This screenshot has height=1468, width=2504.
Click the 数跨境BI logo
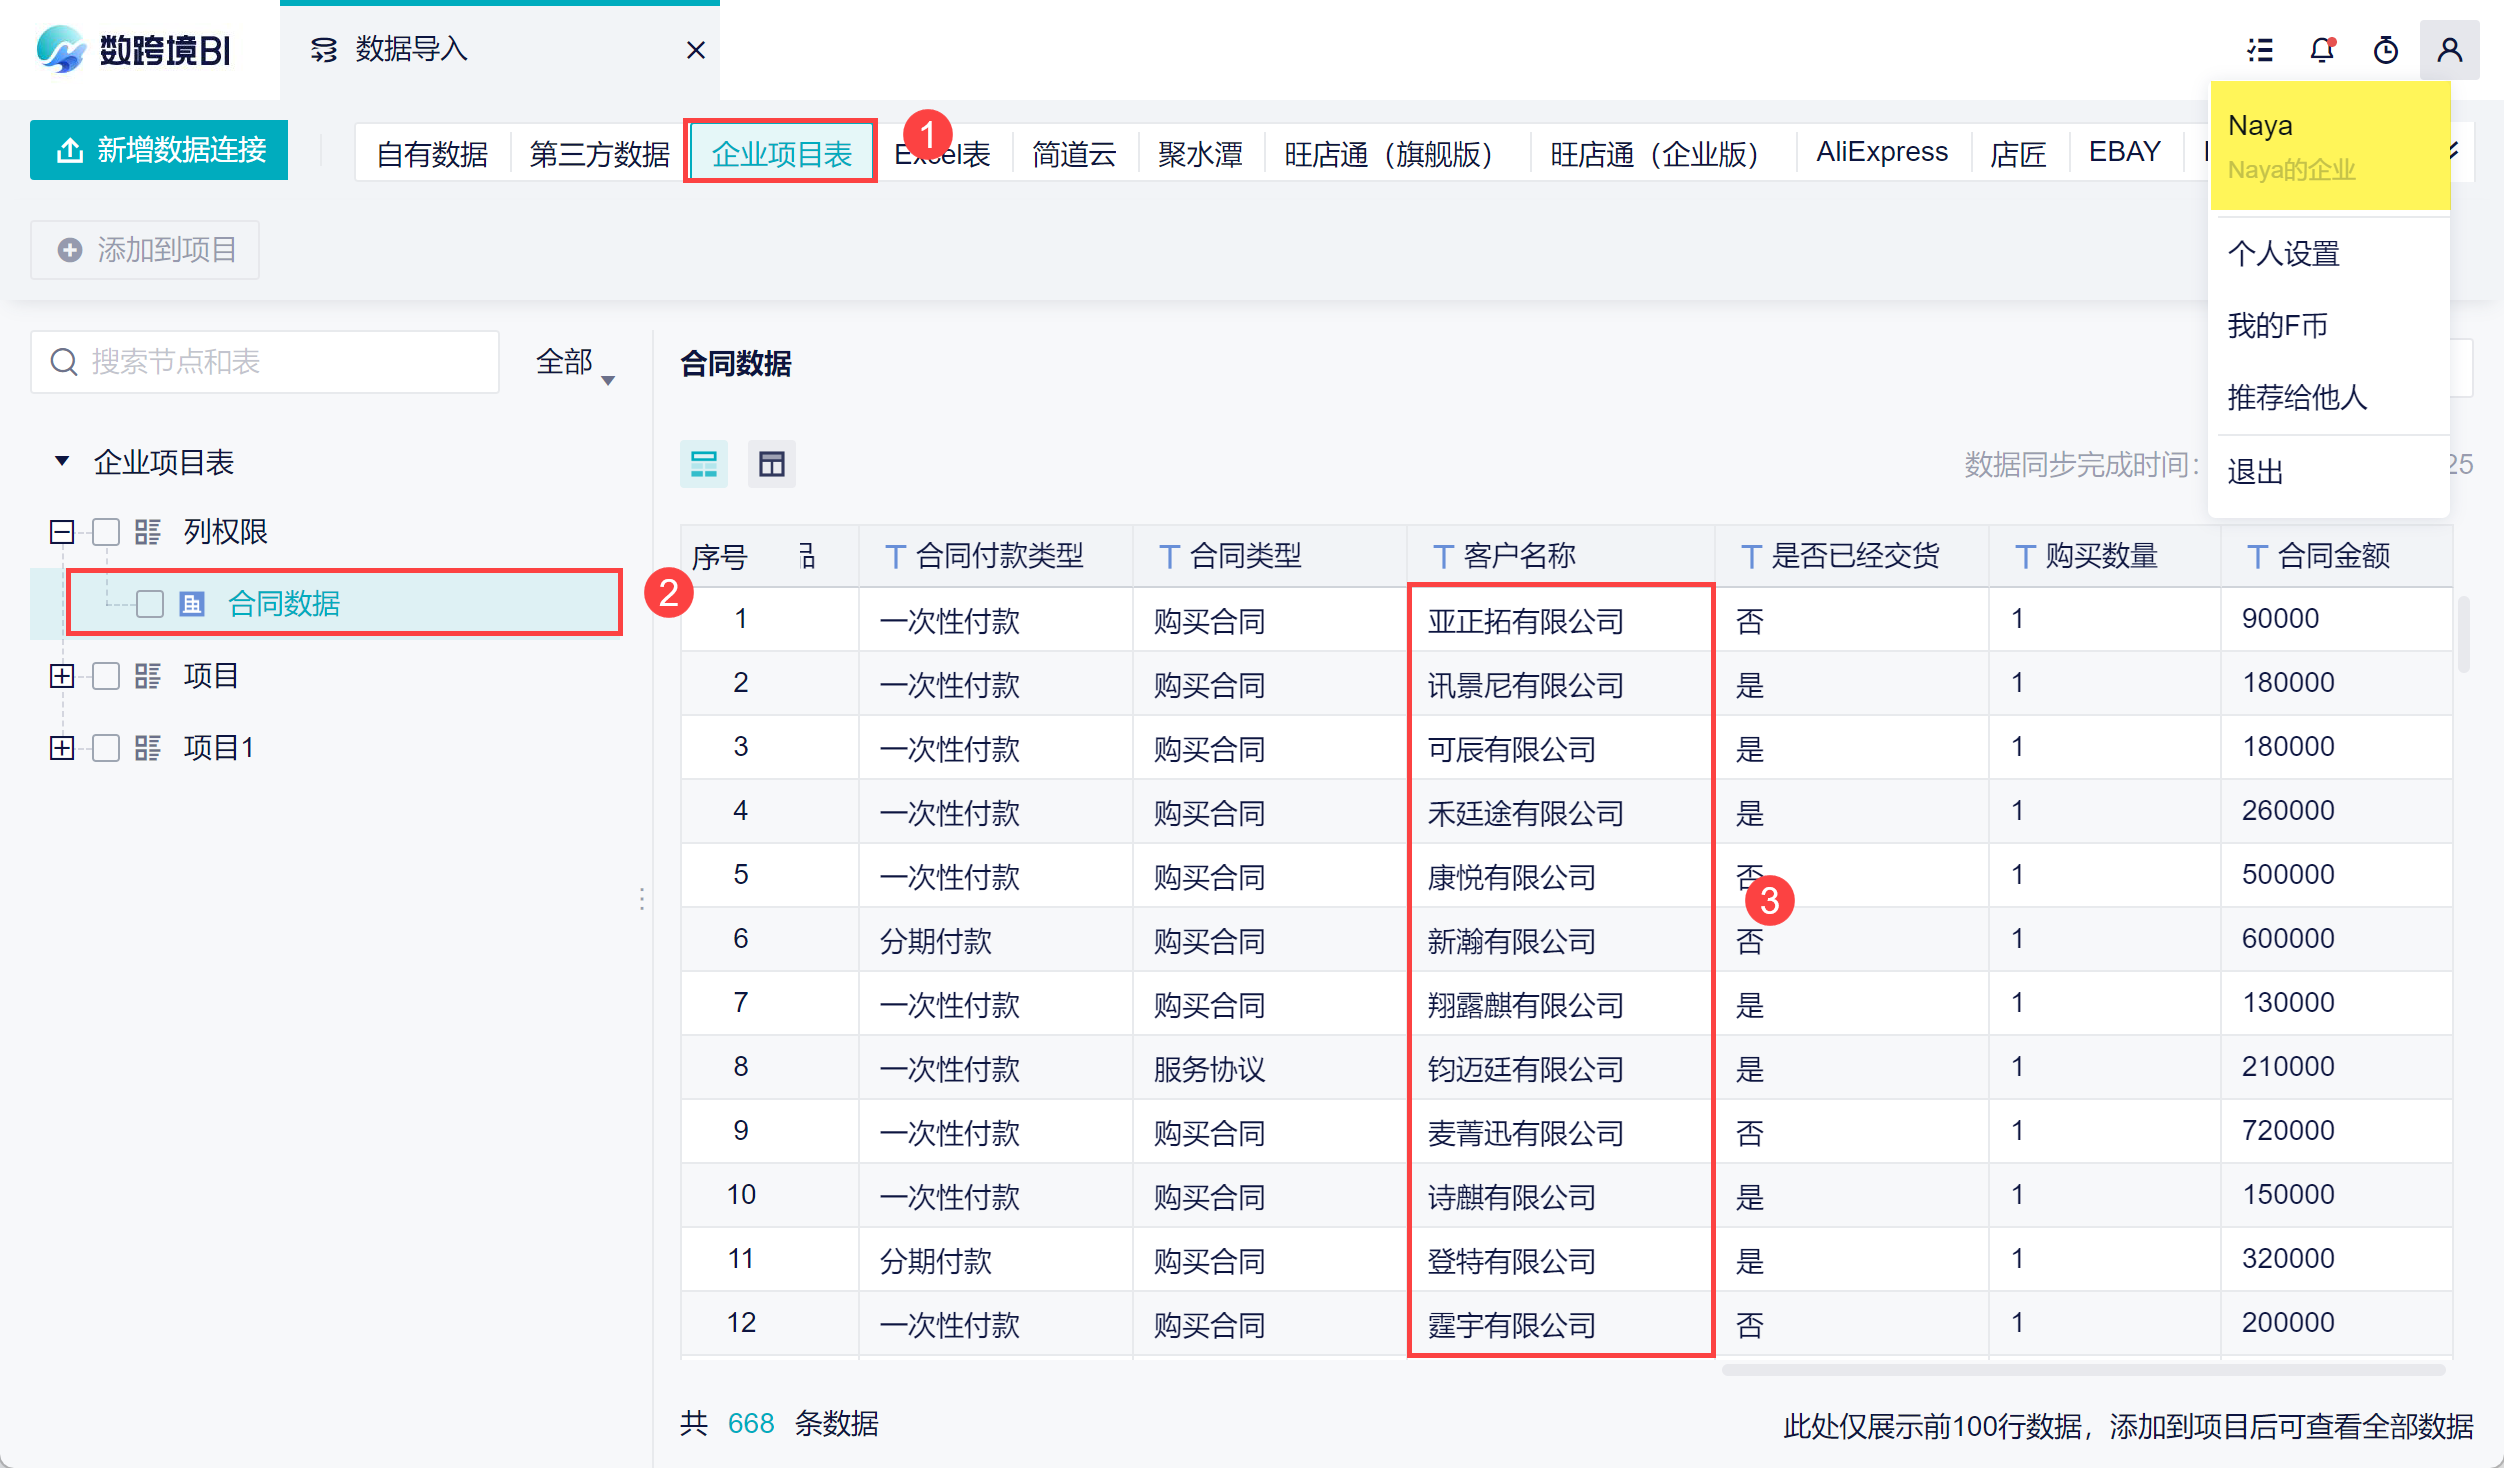(x=133, y=49)
